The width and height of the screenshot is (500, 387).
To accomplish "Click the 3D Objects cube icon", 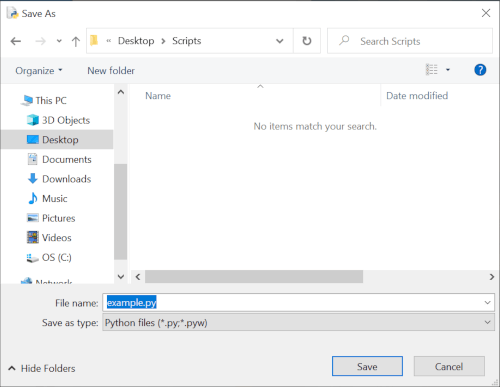I will coord(33,120).
